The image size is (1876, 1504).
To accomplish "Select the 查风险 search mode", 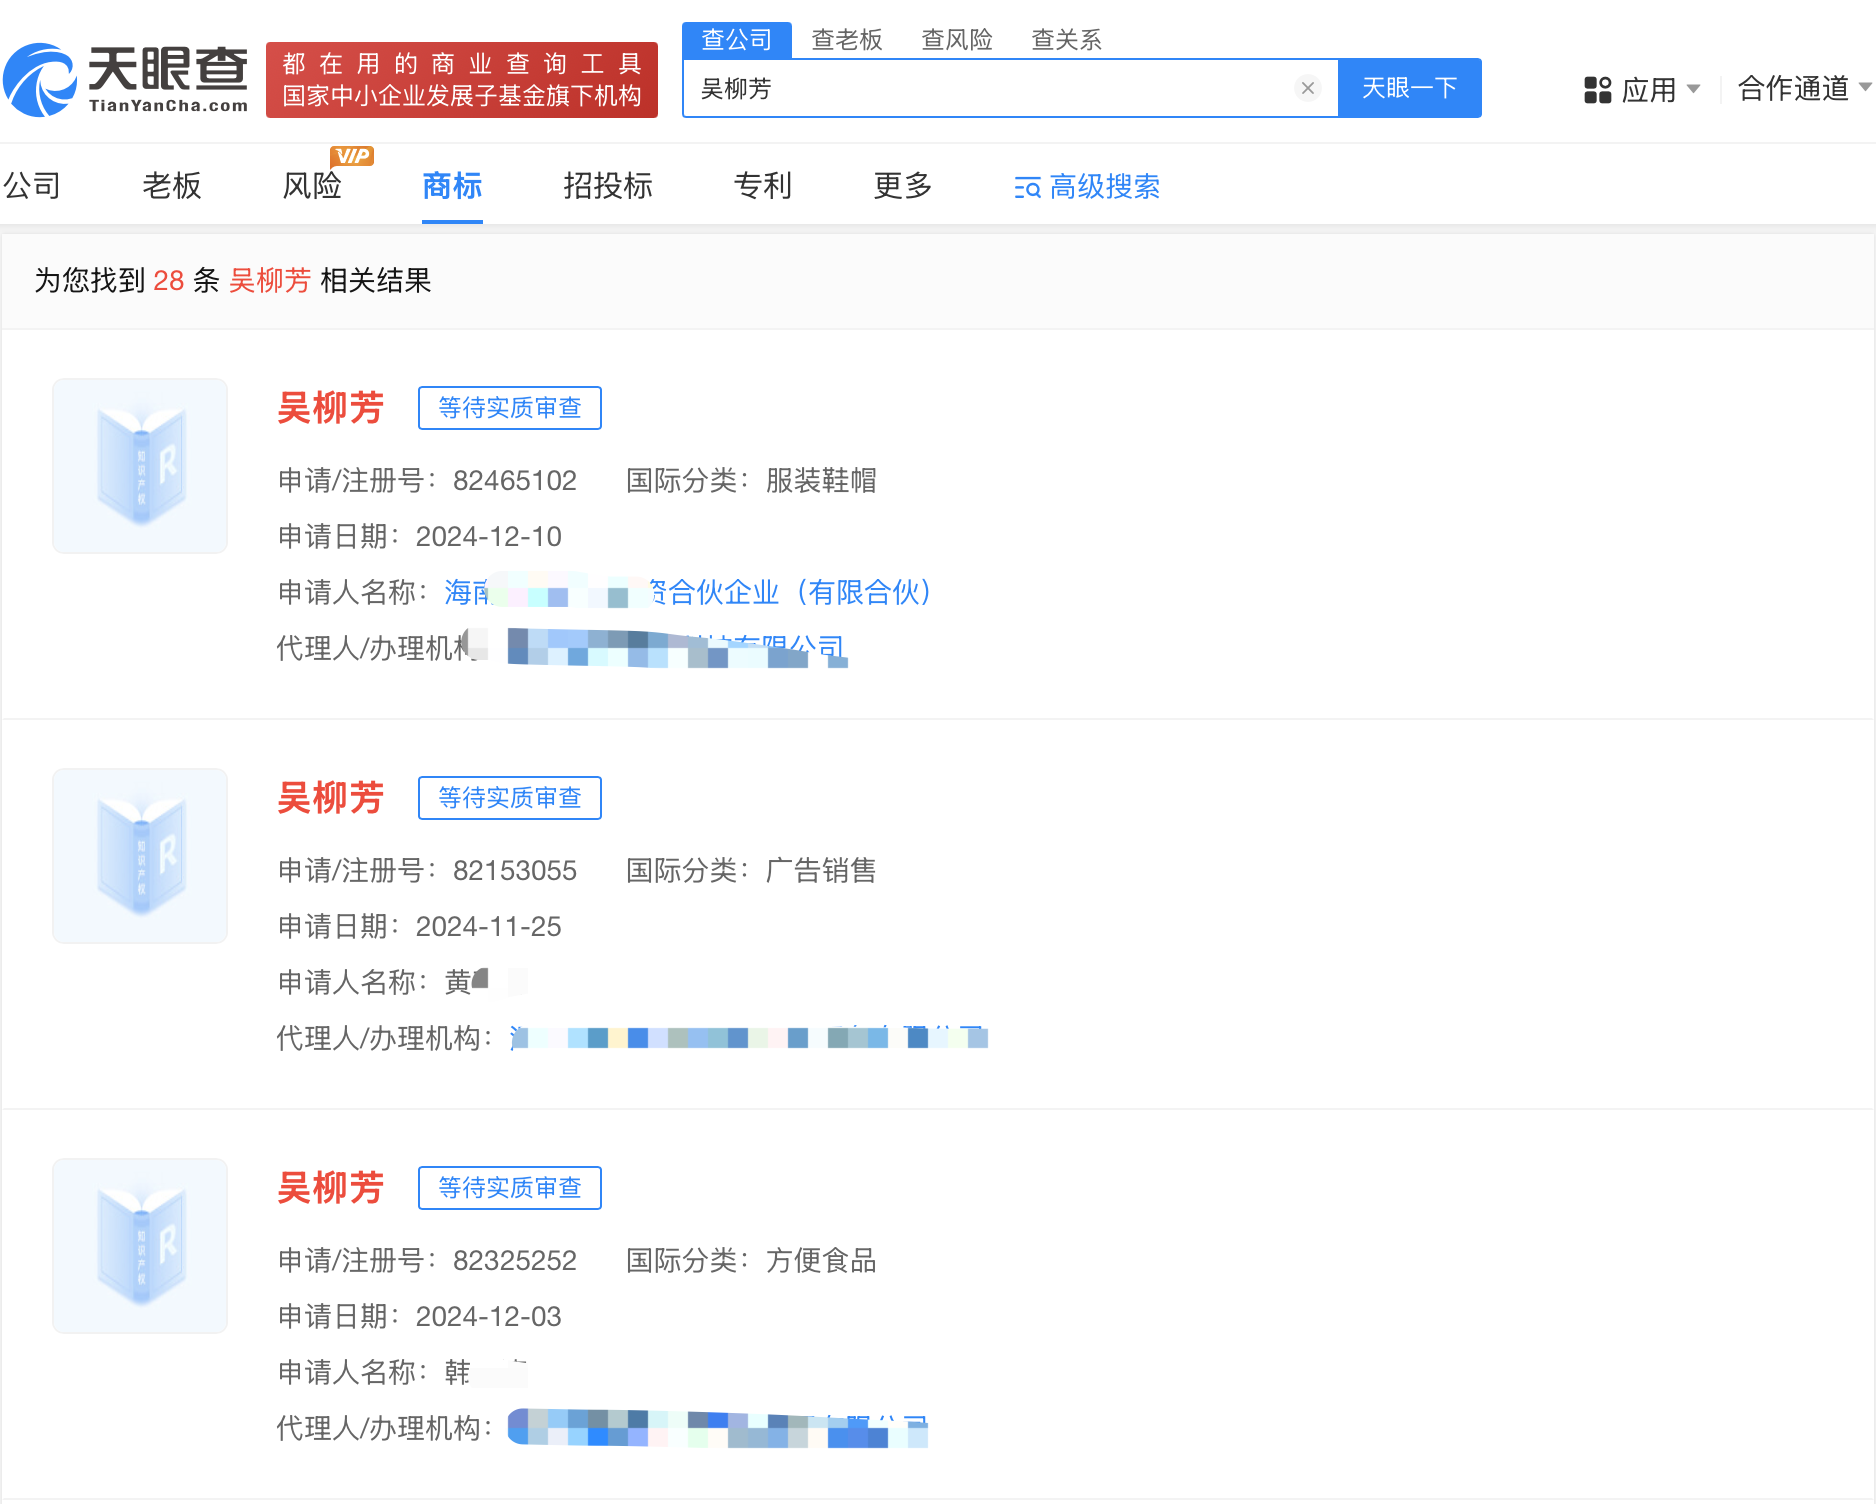I will click(x=956, y=39).
